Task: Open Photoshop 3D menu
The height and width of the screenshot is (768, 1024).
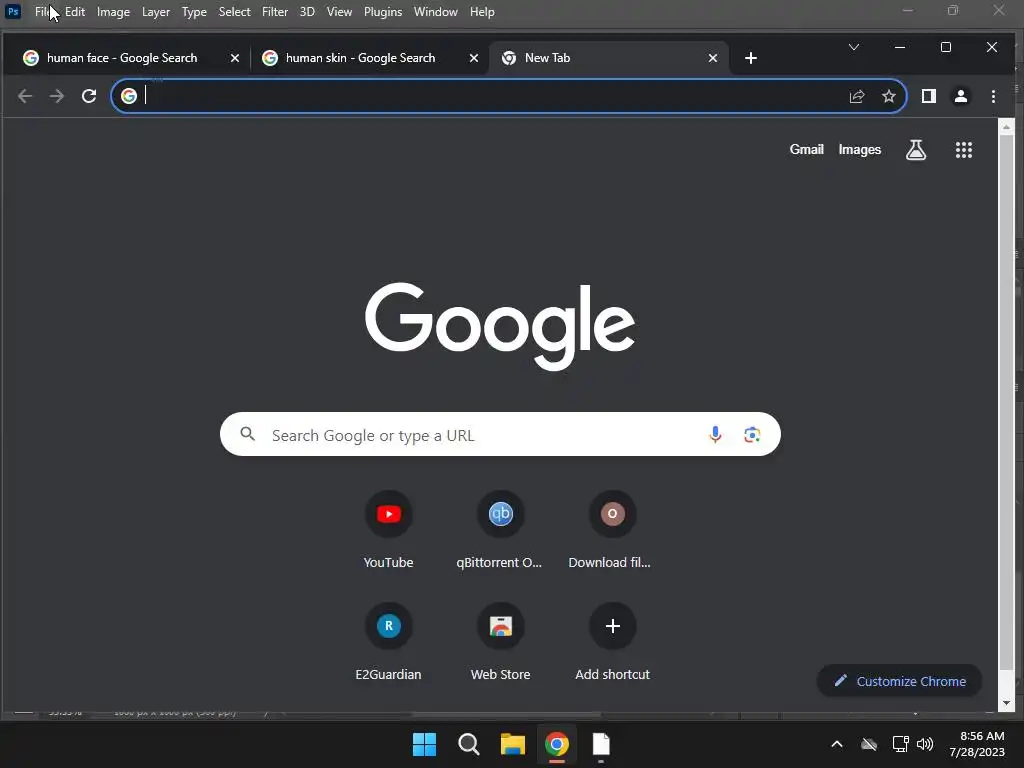Action: point(307,12)
